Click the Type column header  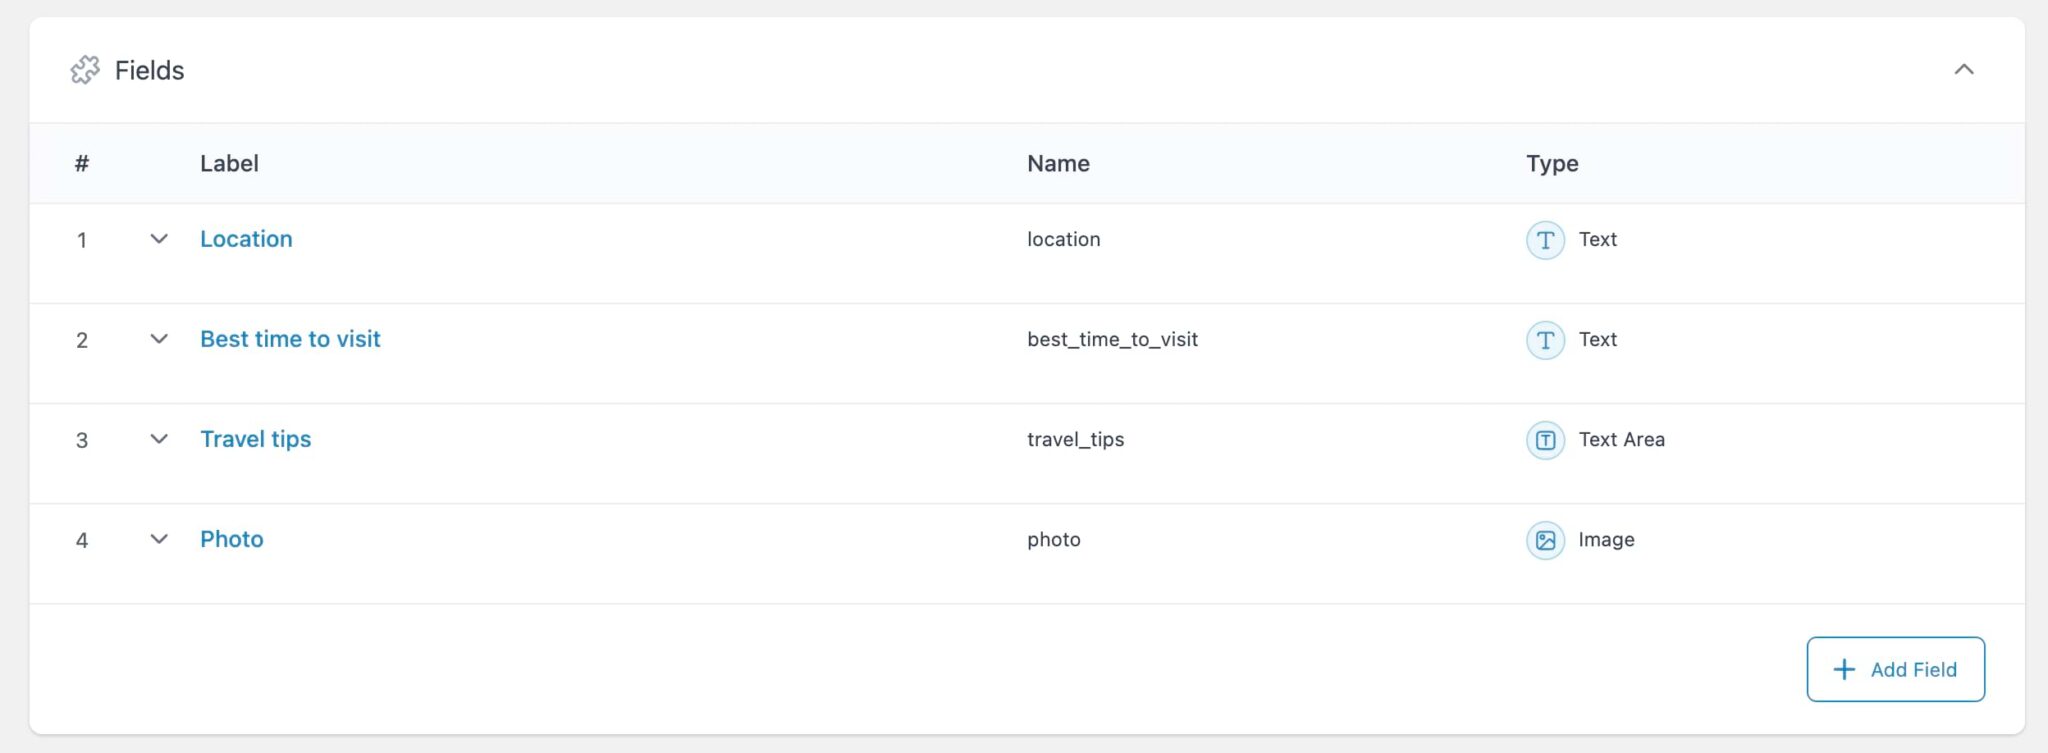tap(1552, 163)
